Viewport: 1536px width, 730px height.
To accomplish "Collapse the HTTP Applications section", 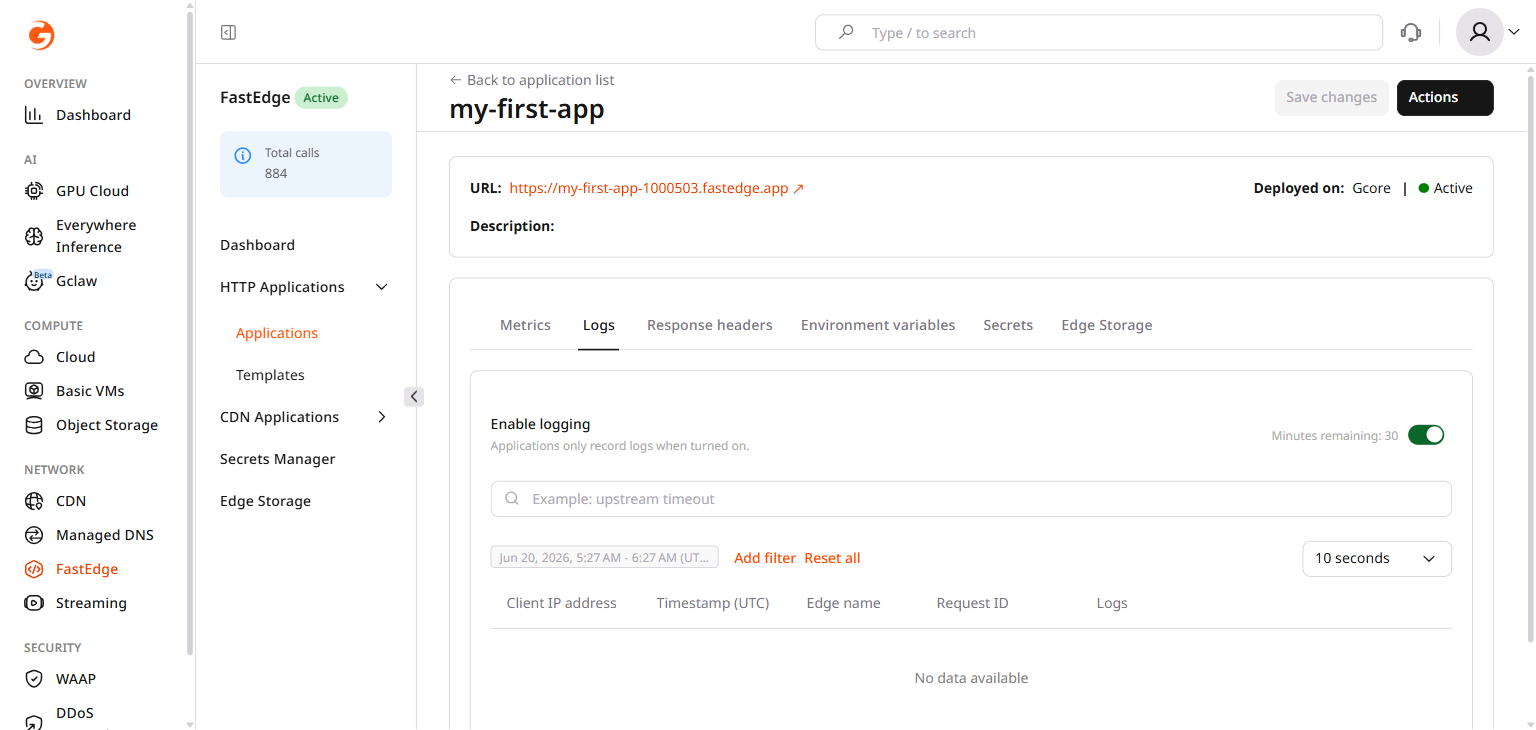I will pyautogui.click(x=381, y=287).
